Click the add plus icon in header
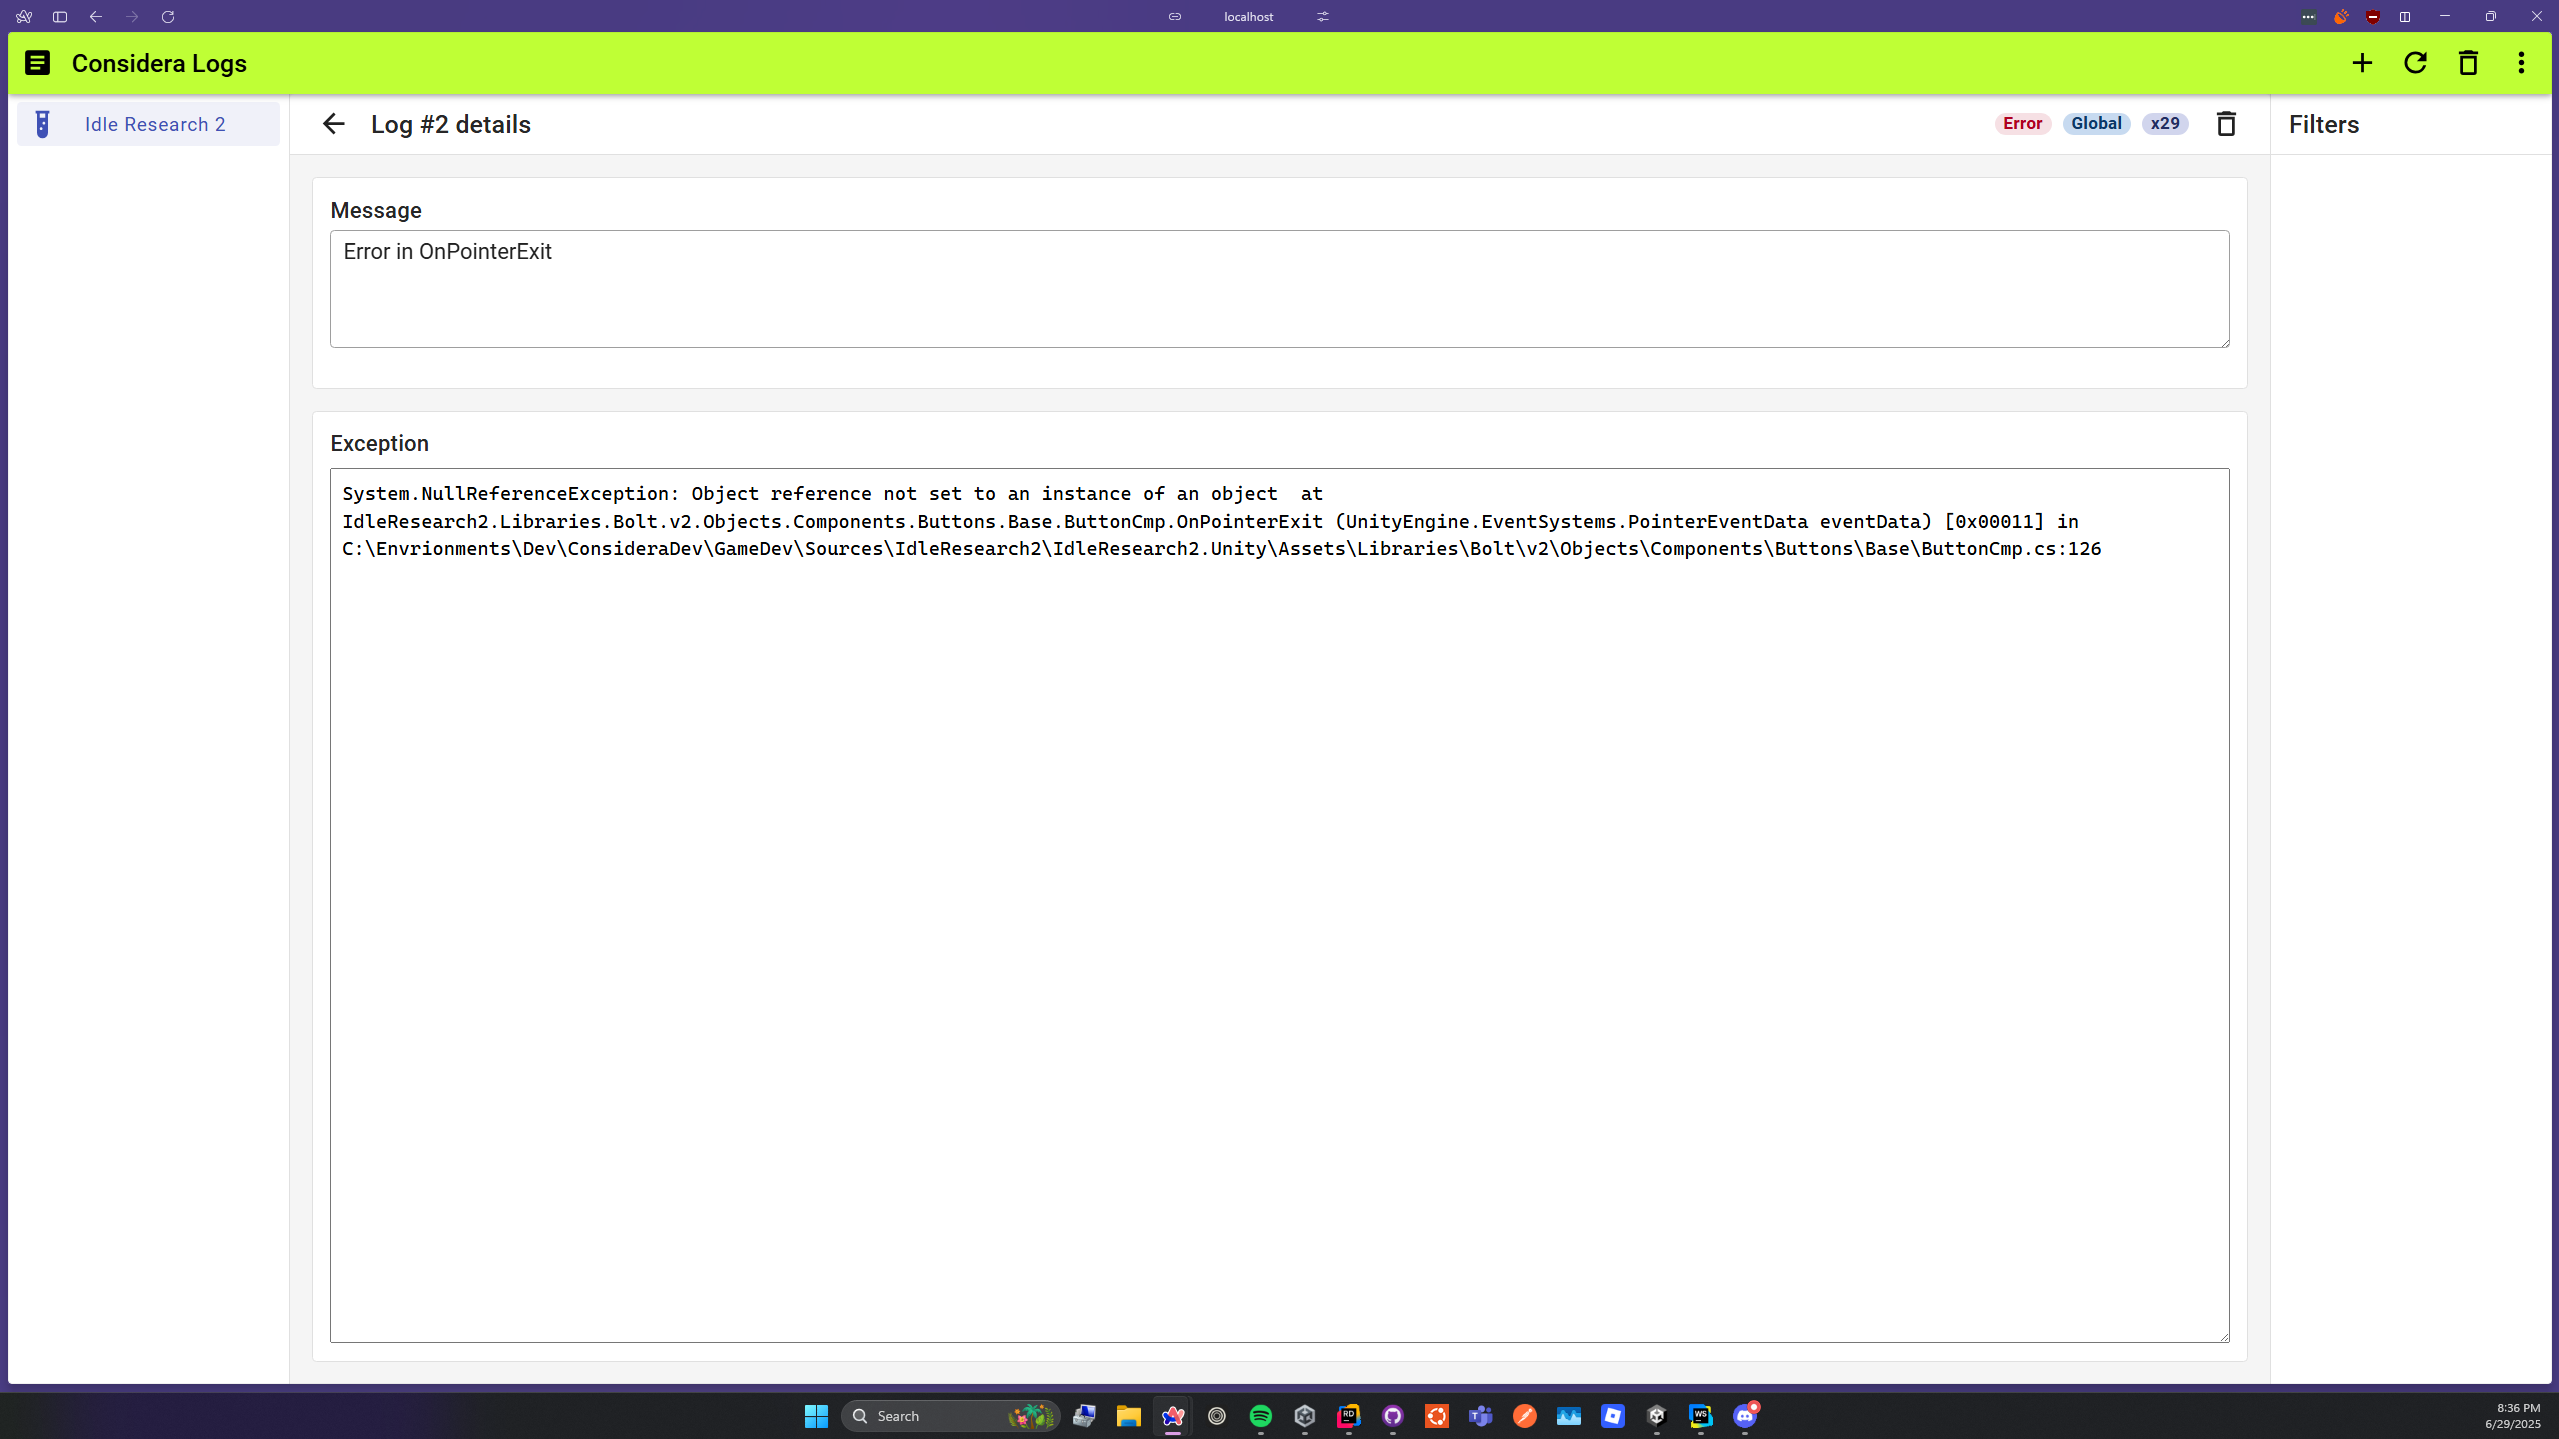The width and height of the screenshot is (2559, 1439). coord(2362,63)
